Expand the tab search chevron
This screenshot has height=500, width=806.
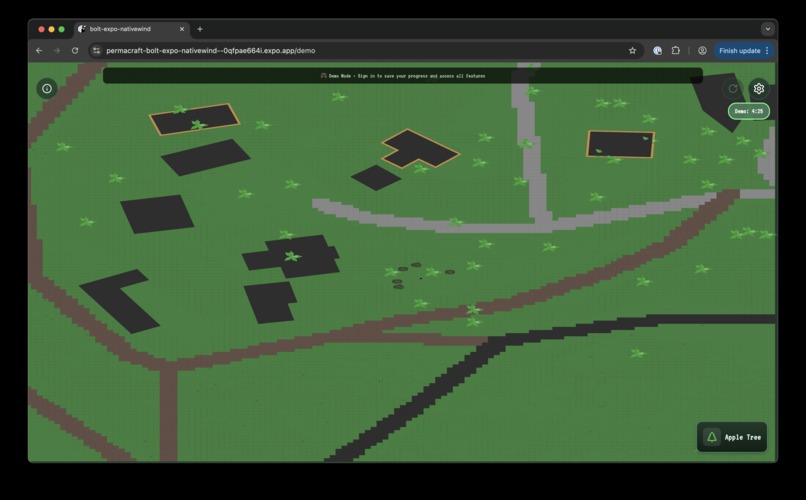767,29
